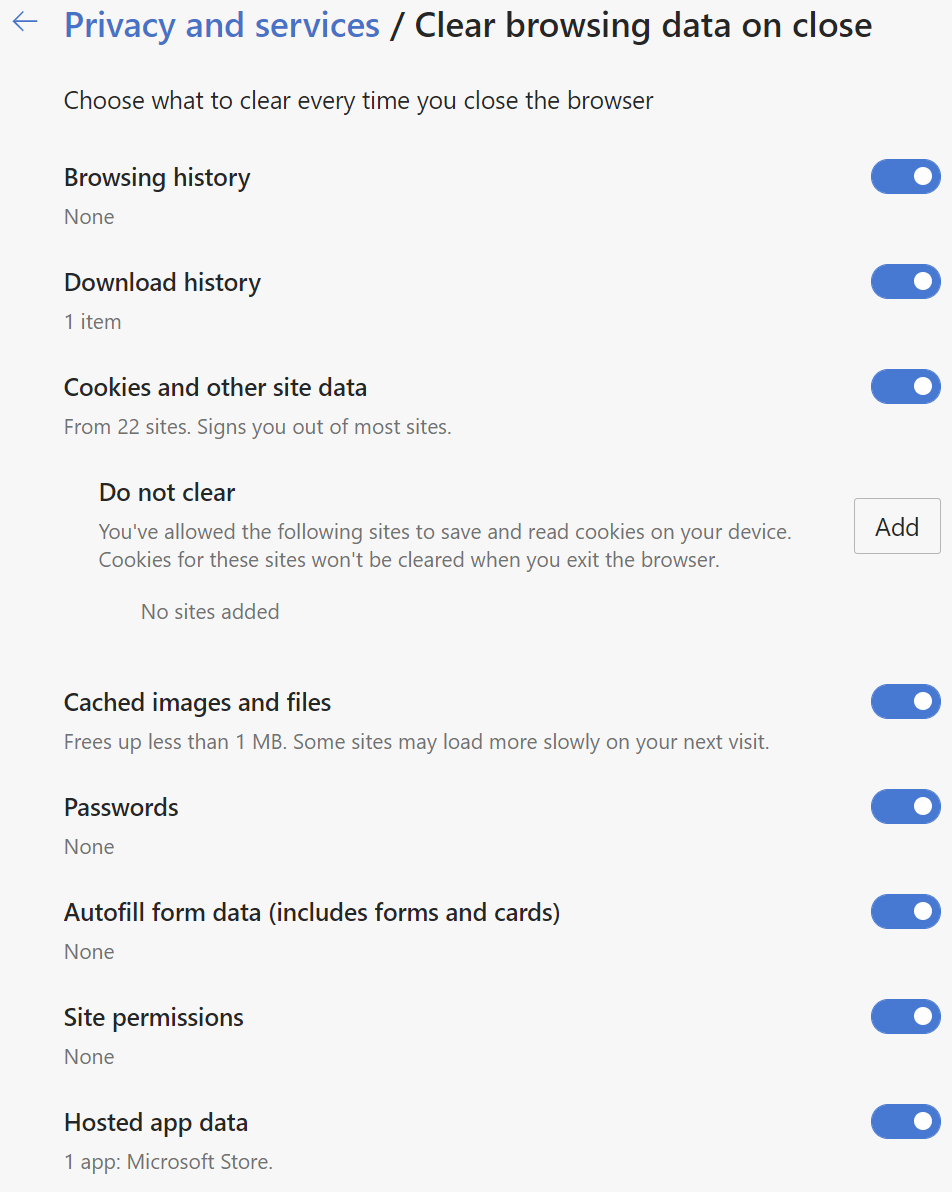952x1192 pixels.
Task: Toggle the Autofill form data switch
Action: 905,912
